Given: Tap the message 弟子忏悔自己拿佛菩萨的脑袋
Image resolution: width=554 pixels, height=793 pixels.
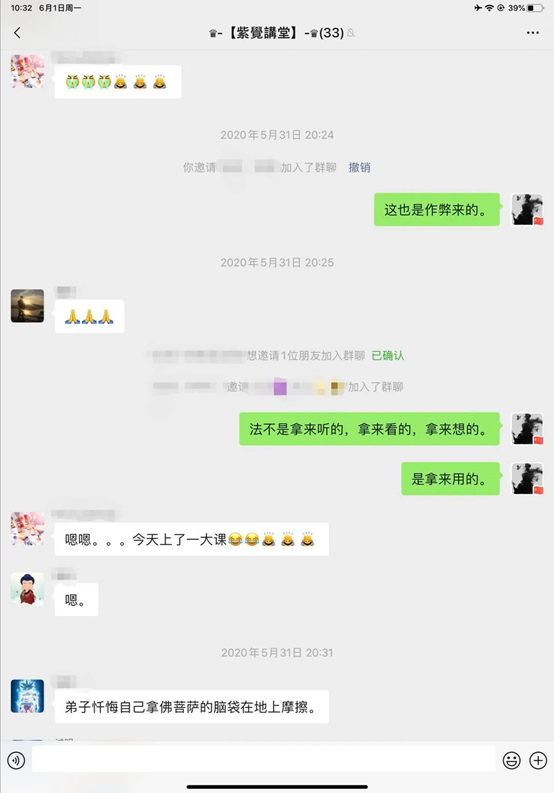Looking at the screenshot, I should tap(192, 707).
